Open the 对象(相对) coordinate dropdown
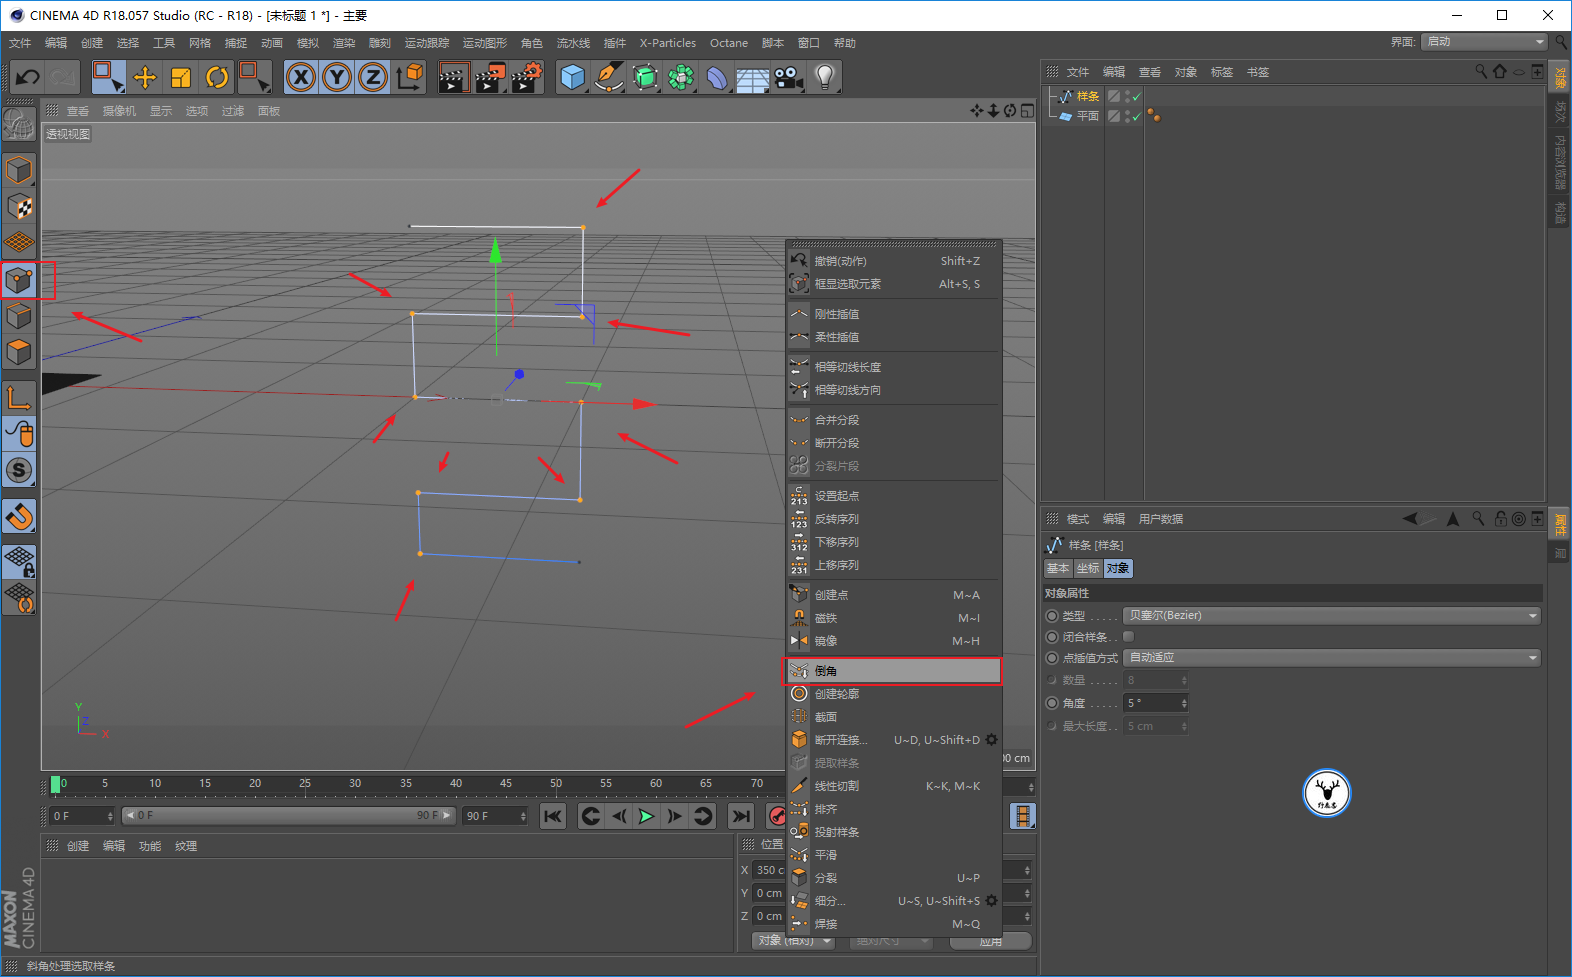The width and height of the screenshot is (1572, 977). 794,940
